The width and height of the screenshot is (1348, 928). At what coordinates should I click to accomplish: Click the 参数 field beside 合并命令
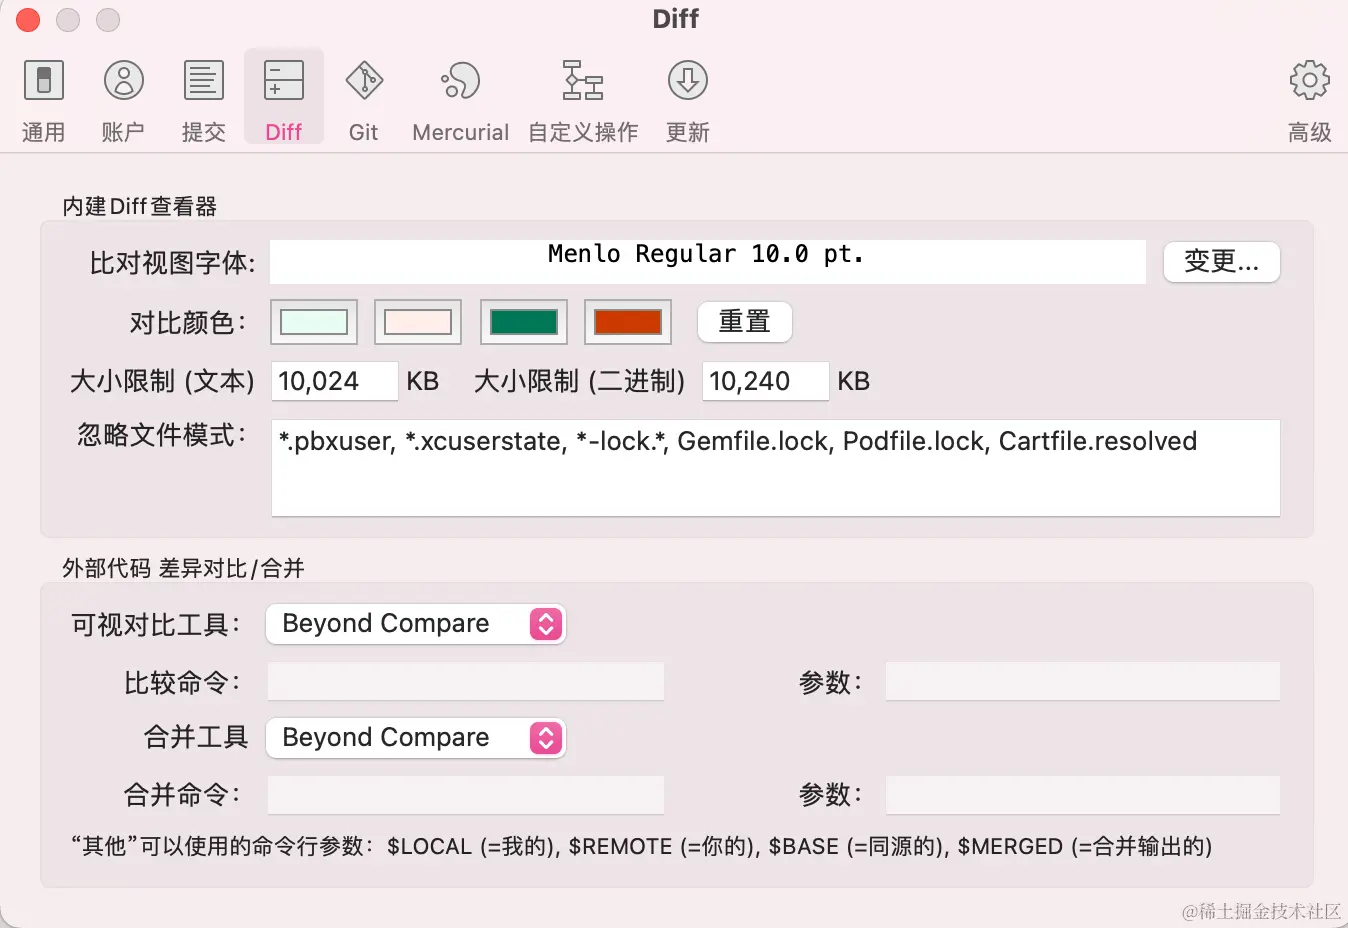tap(1083, 795)
